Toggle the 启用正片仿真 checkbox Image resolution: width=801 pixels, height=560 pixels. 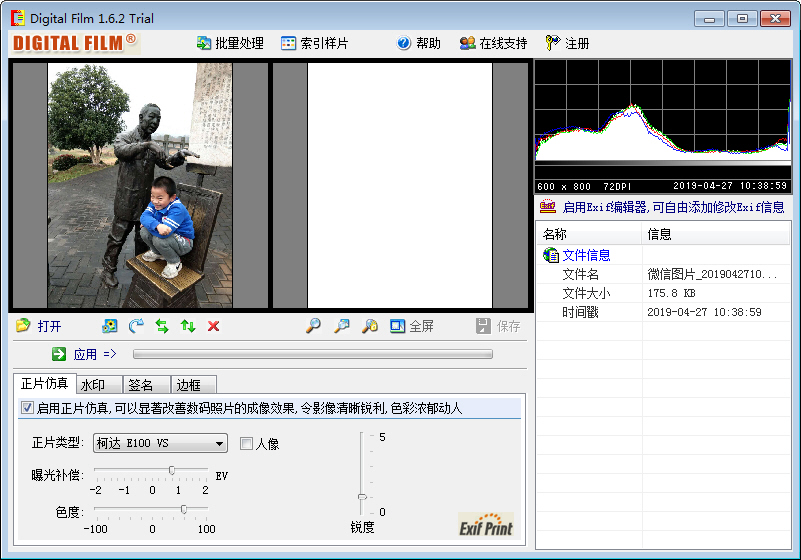click(27, 408)
